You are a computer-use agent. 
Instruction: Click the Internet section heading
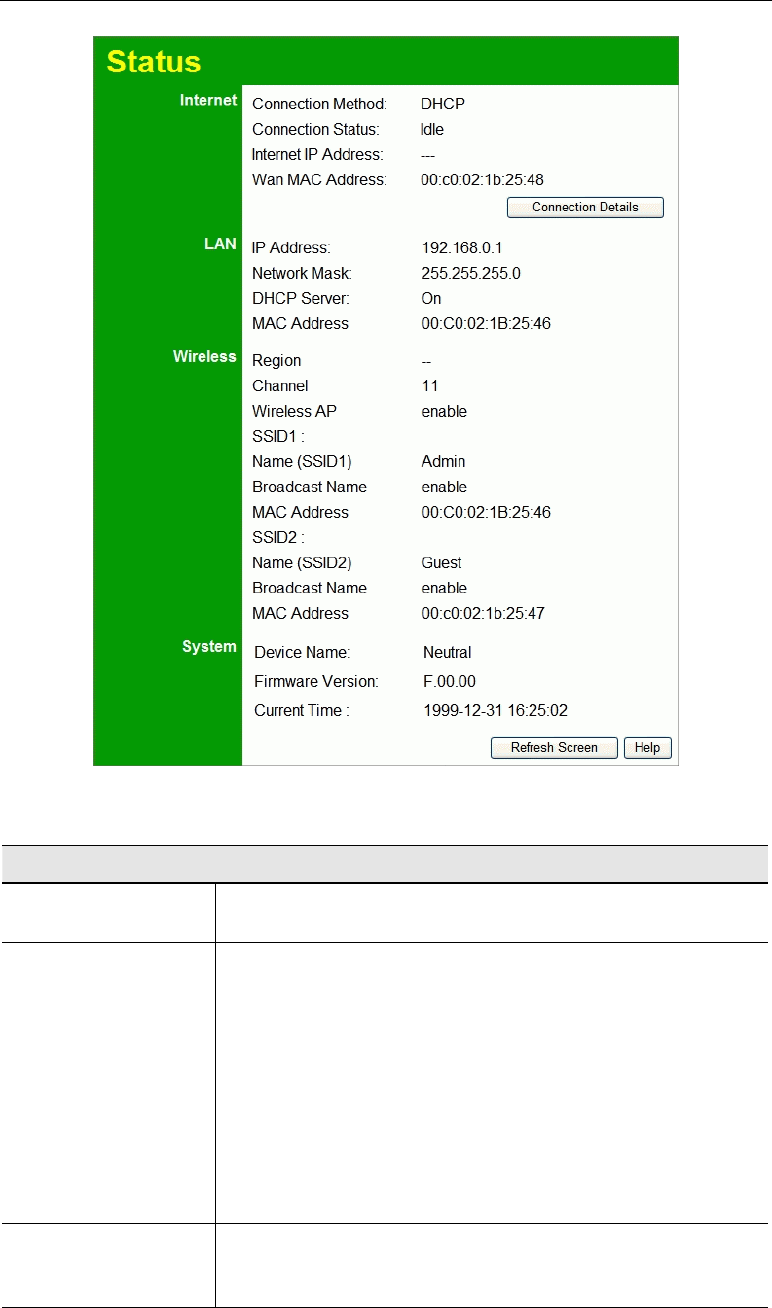pos(208,100)
